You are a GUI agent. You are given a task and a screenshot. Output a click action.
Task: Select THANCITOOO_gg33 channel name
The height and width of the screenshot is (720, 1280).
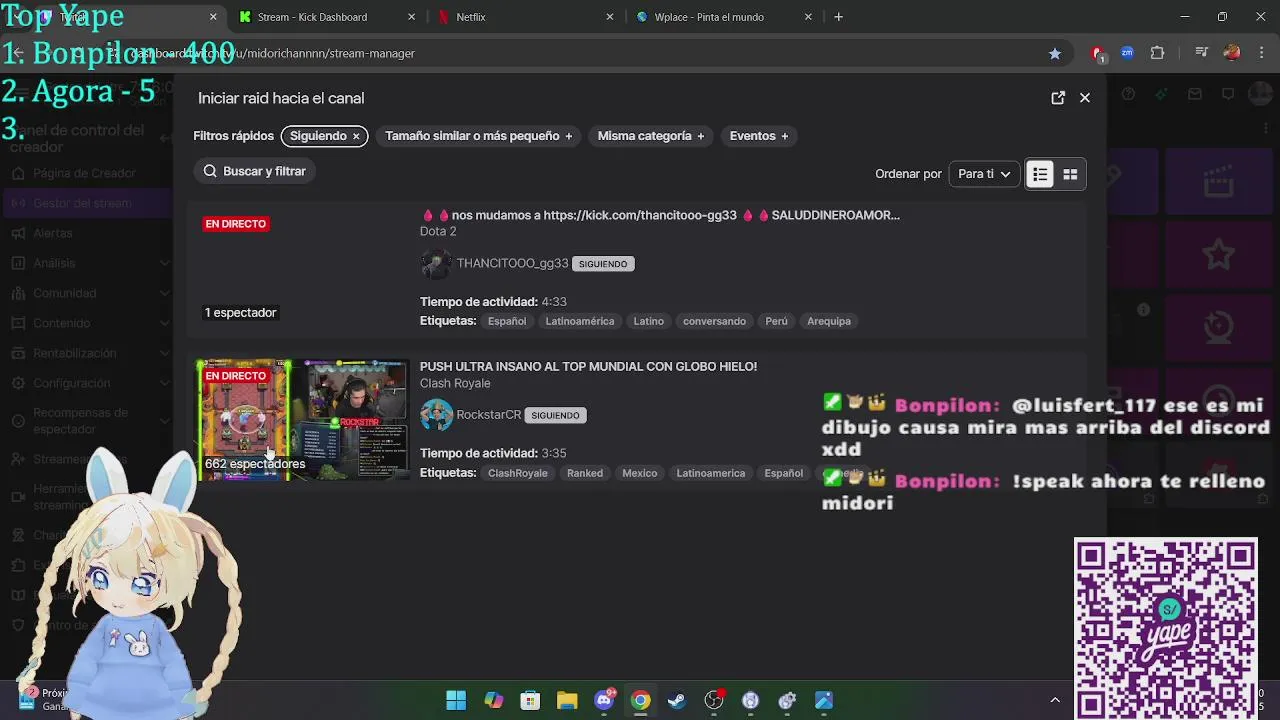pos(512,263)
